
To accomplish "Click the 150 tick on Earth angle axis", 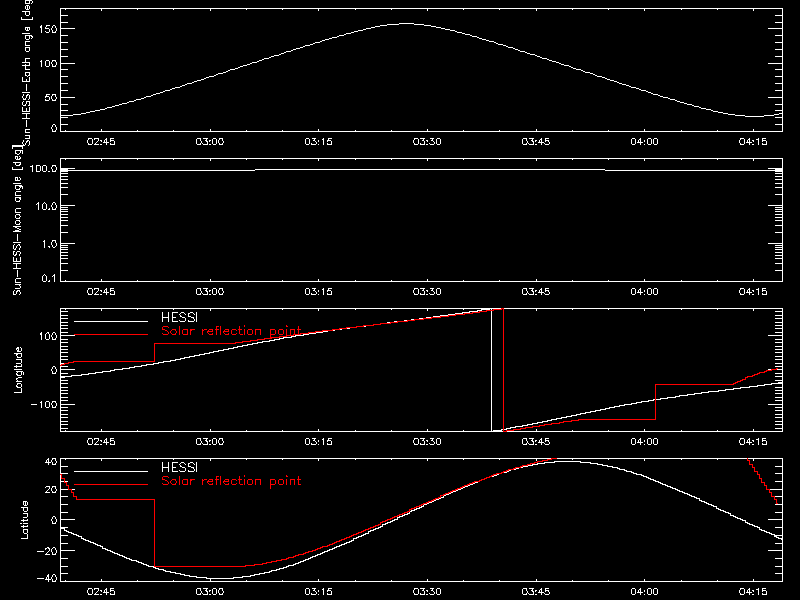I will click(x=48, y=29).
